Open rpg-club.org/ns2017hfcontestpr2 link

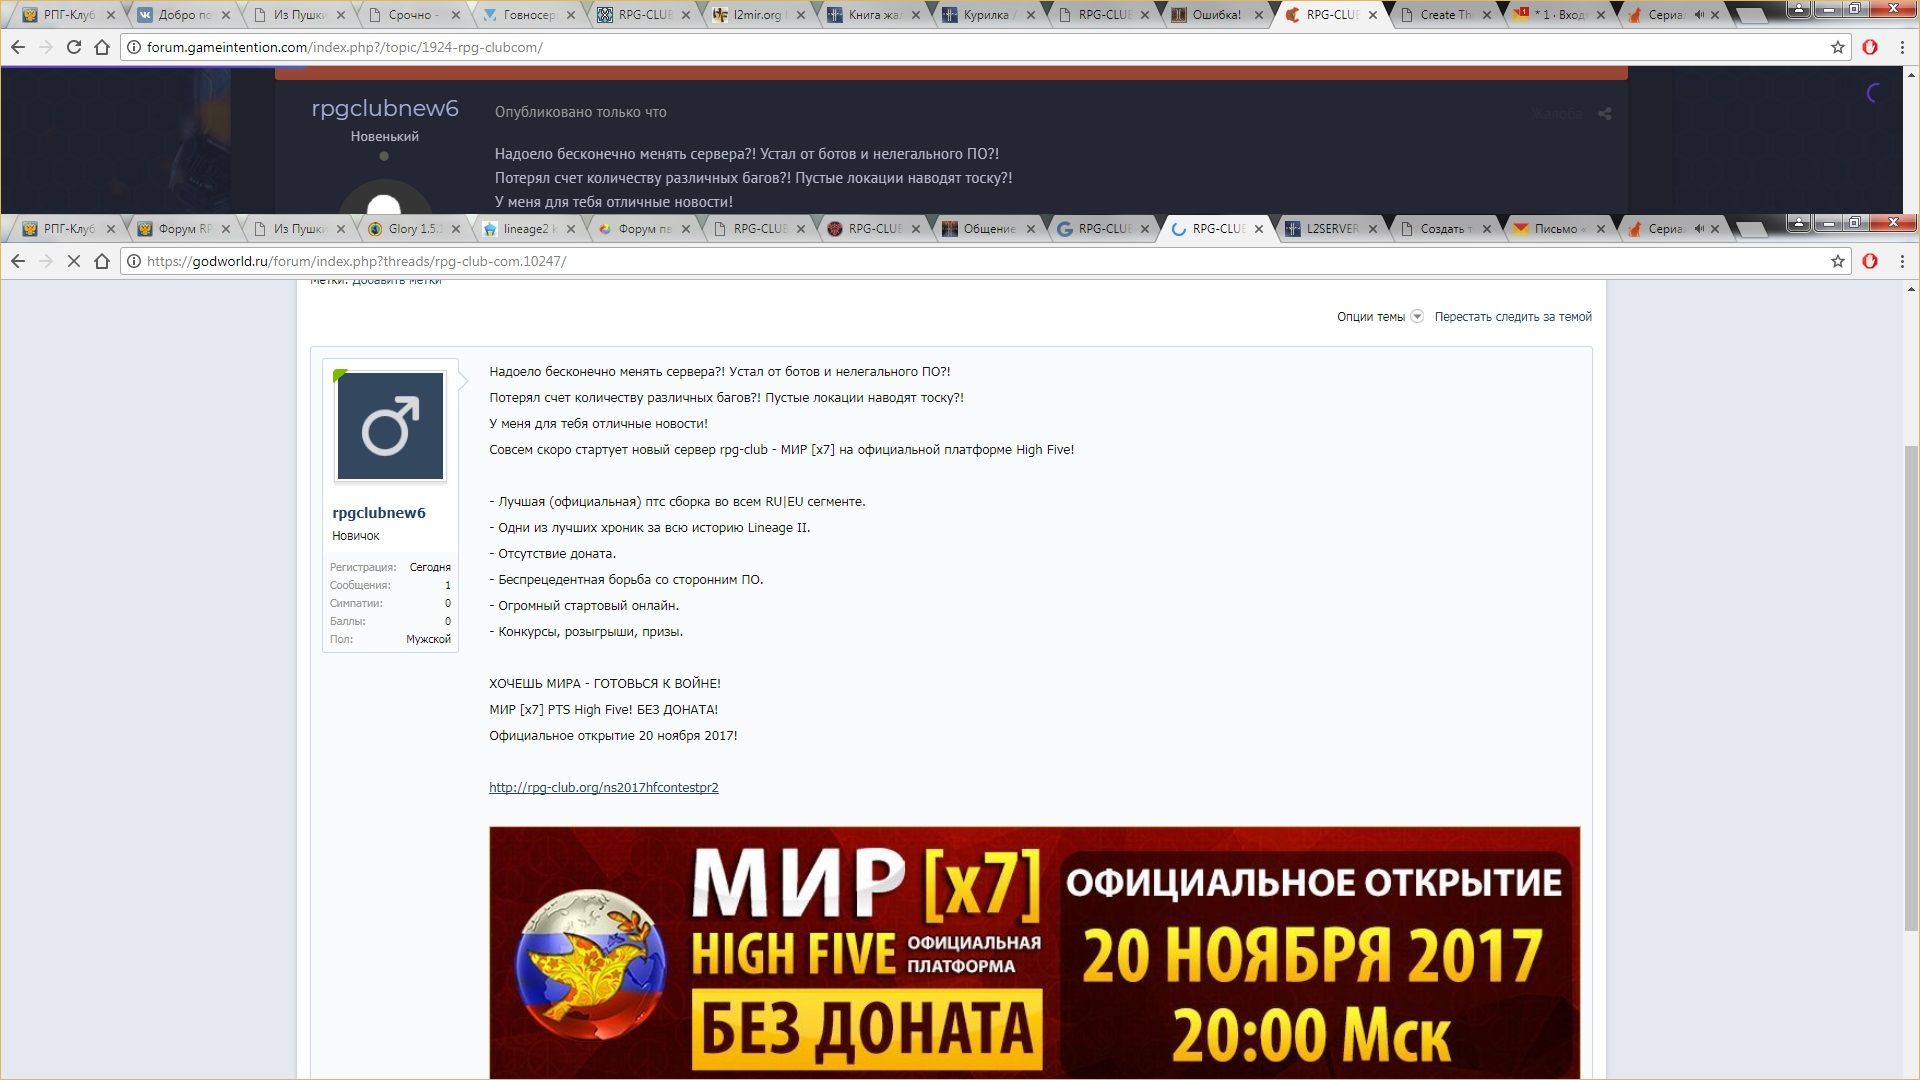(x=603, y=788)
